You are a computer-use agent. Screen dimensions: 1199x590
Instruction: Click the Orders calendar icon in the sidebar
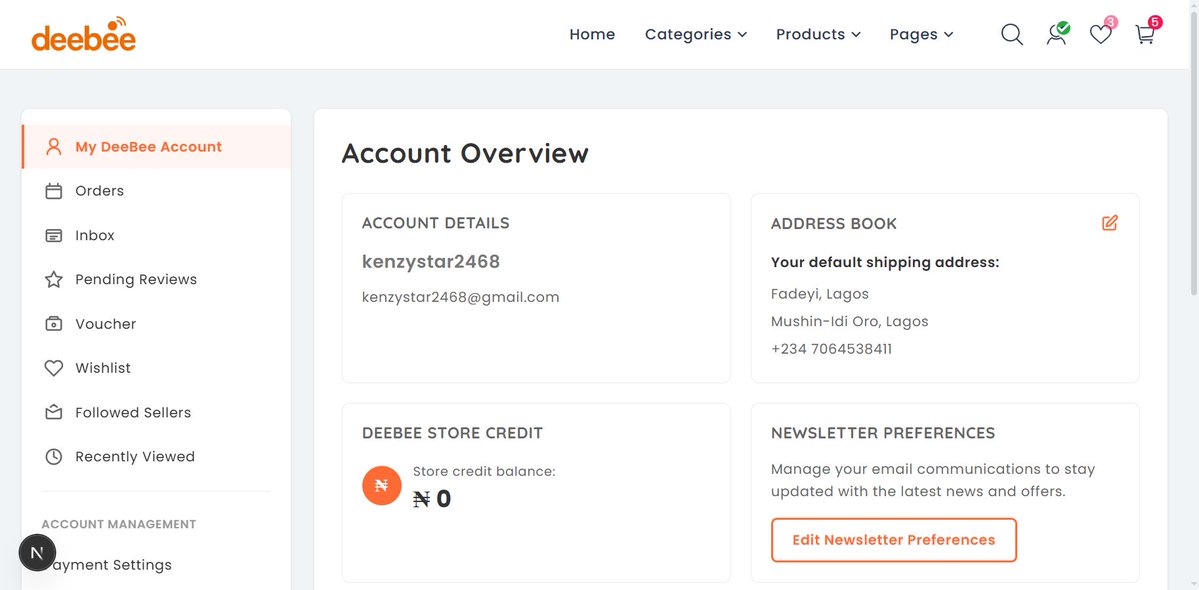53,190
